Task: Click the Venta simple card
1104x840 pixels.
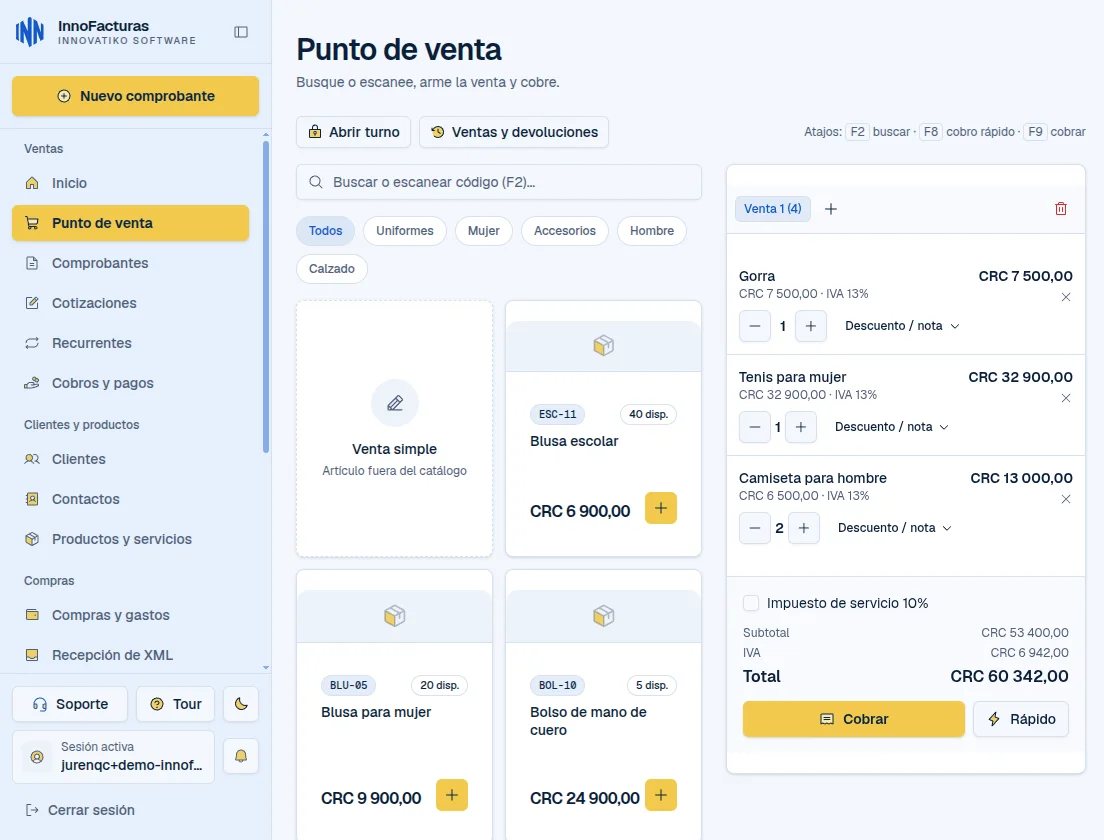Action: tap(394, 429)
